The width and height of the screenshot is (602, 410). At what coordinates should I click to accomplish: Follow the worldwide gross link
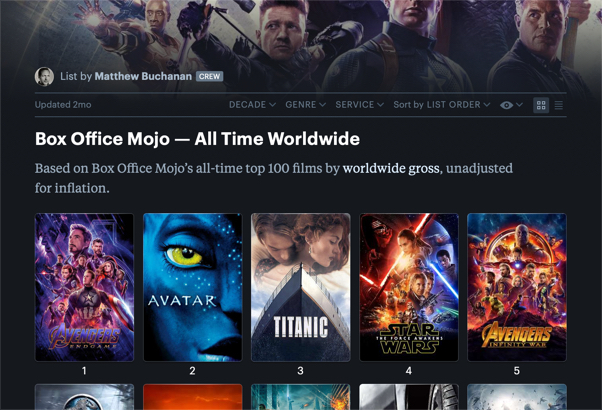point(391,168)
